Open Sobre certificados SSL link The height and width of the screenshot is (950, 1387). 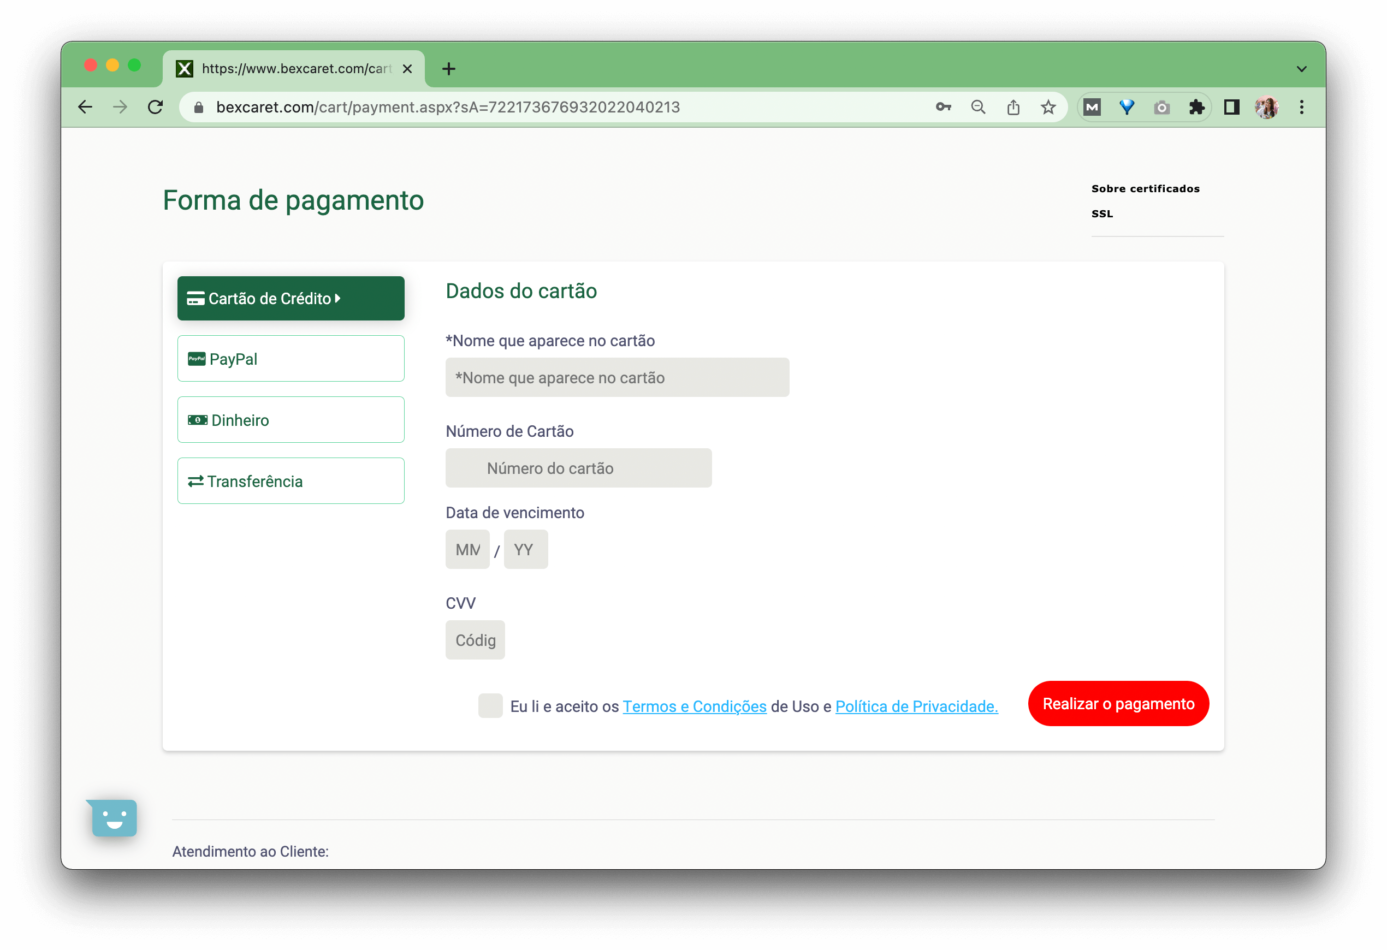click(1145, 201)
